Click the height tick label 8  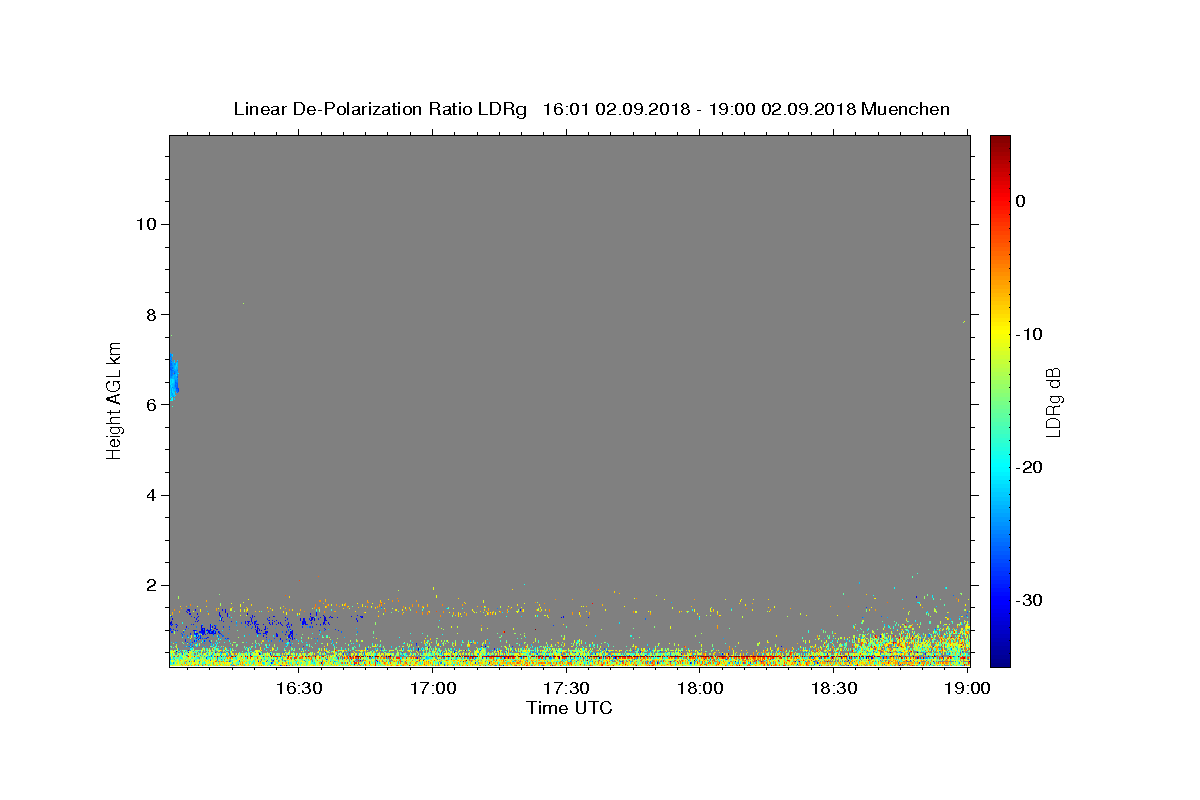click(149, 314)
